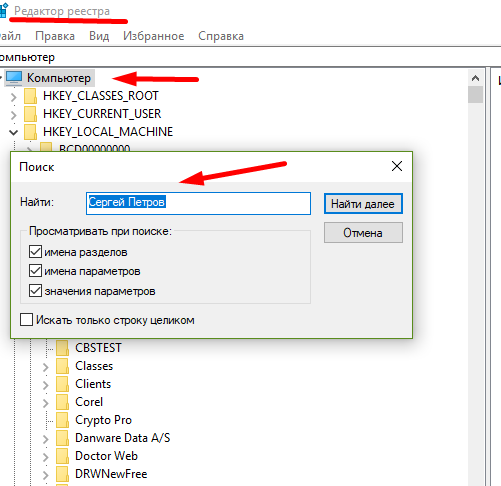
Task: Click the HKEY_LOCAL_MACHINE folder icon
Action: point(31,132)
